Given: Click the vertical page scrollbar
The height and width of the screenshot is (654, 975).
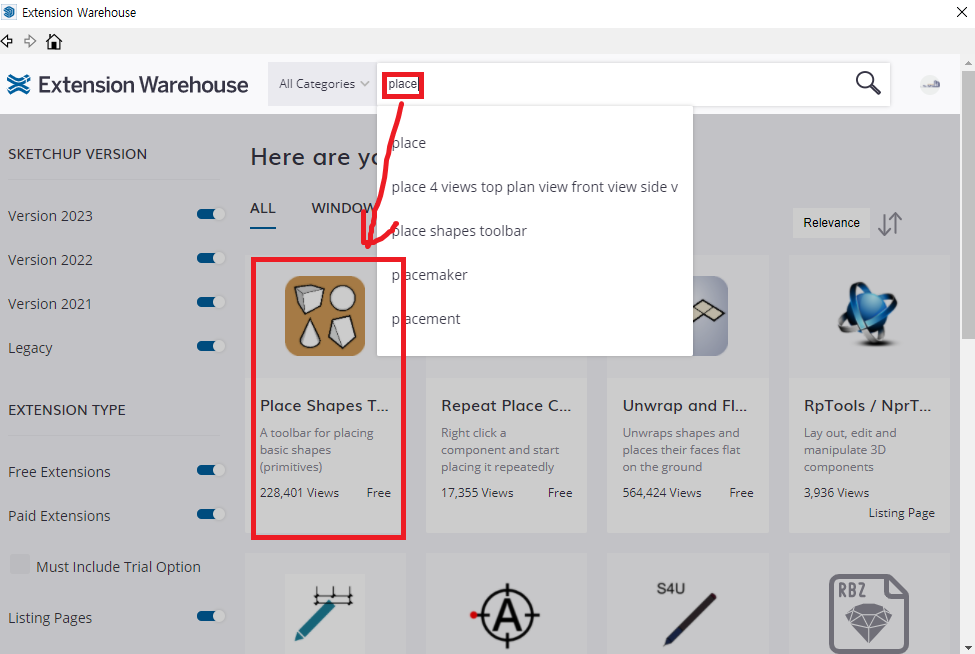Looking at the screenshot, I should (968, 205).
